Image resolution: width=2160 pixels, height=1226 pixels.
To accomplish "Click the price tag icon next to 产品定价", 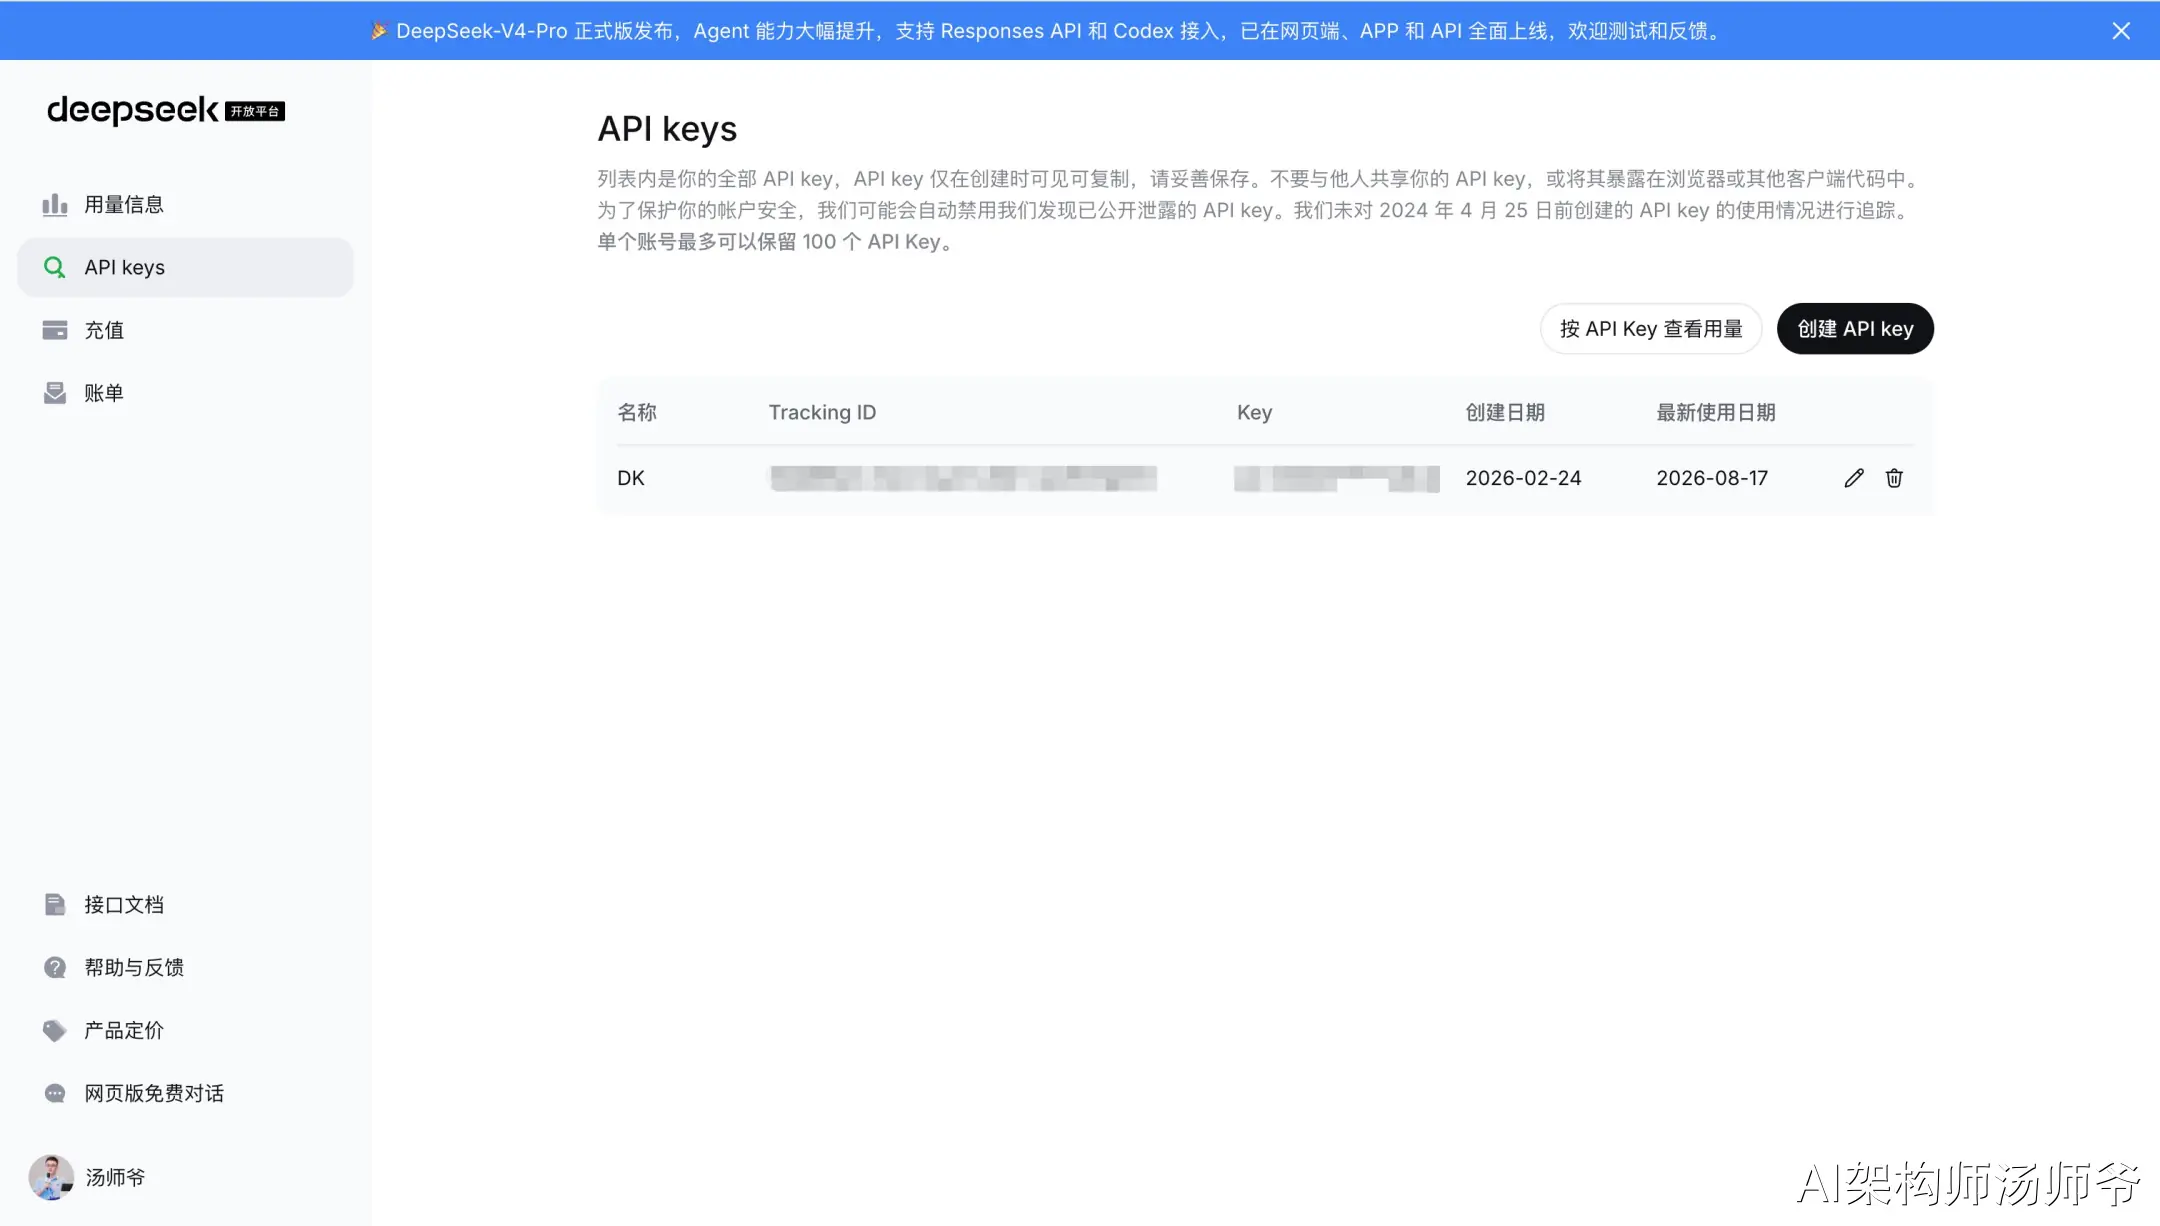I will [x=55, y=1030].
